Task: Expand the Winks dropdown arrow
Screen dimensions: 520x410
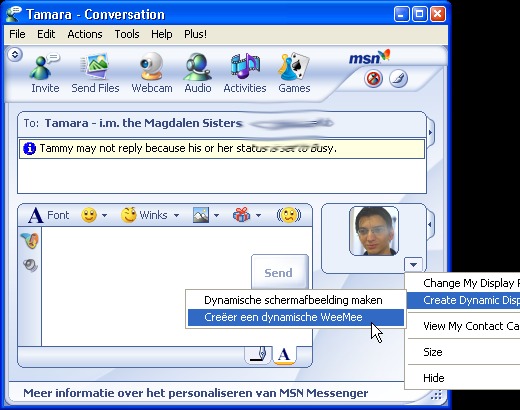Action: 176,216
